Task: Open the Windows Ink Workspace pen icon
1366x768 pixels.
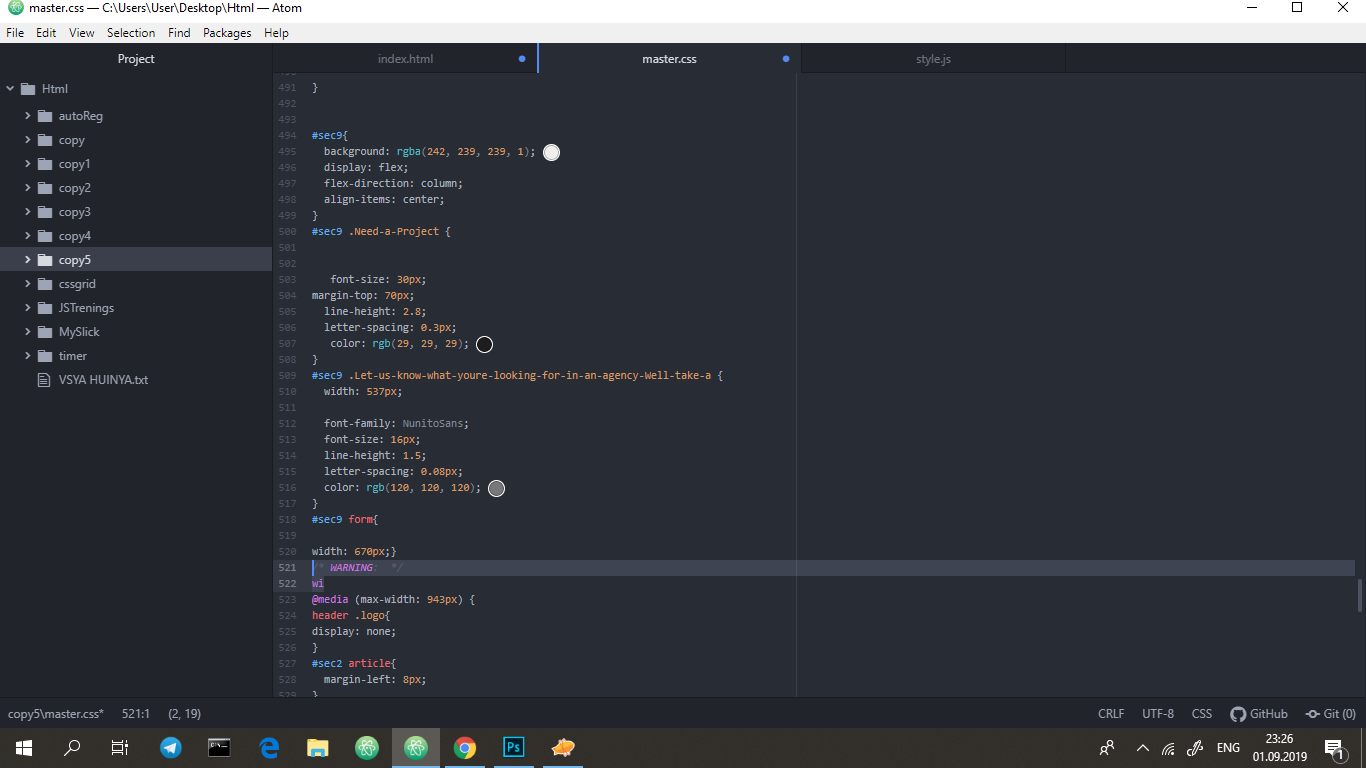Action: [1195, 748]
